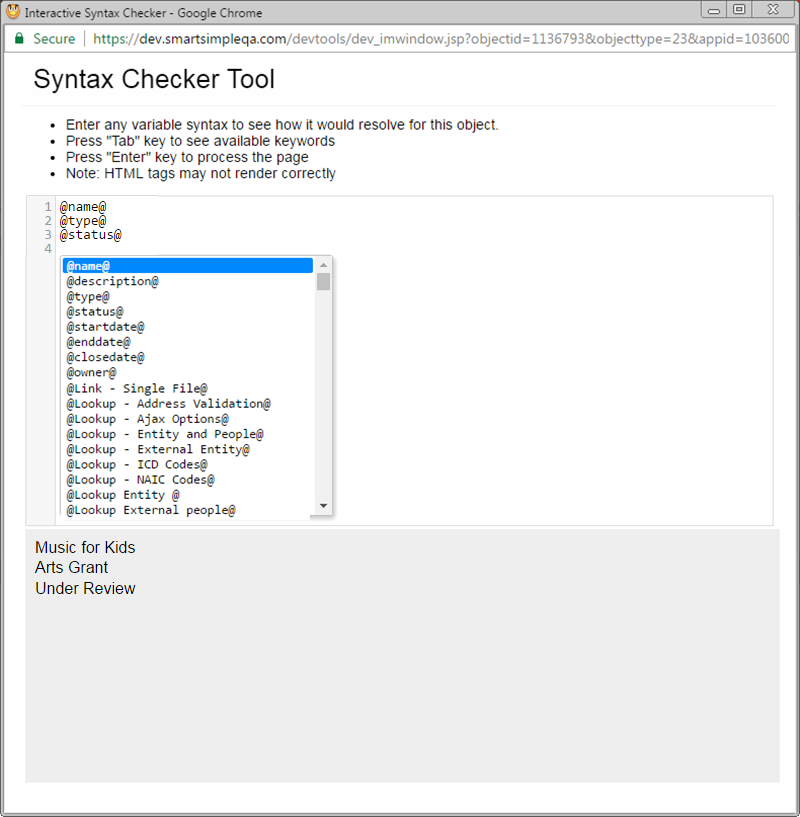Select @Lookup - Ajax Options@ entry
Image resolution: width=800 pixels, height=817 pixels.
(x=147, y=419)
